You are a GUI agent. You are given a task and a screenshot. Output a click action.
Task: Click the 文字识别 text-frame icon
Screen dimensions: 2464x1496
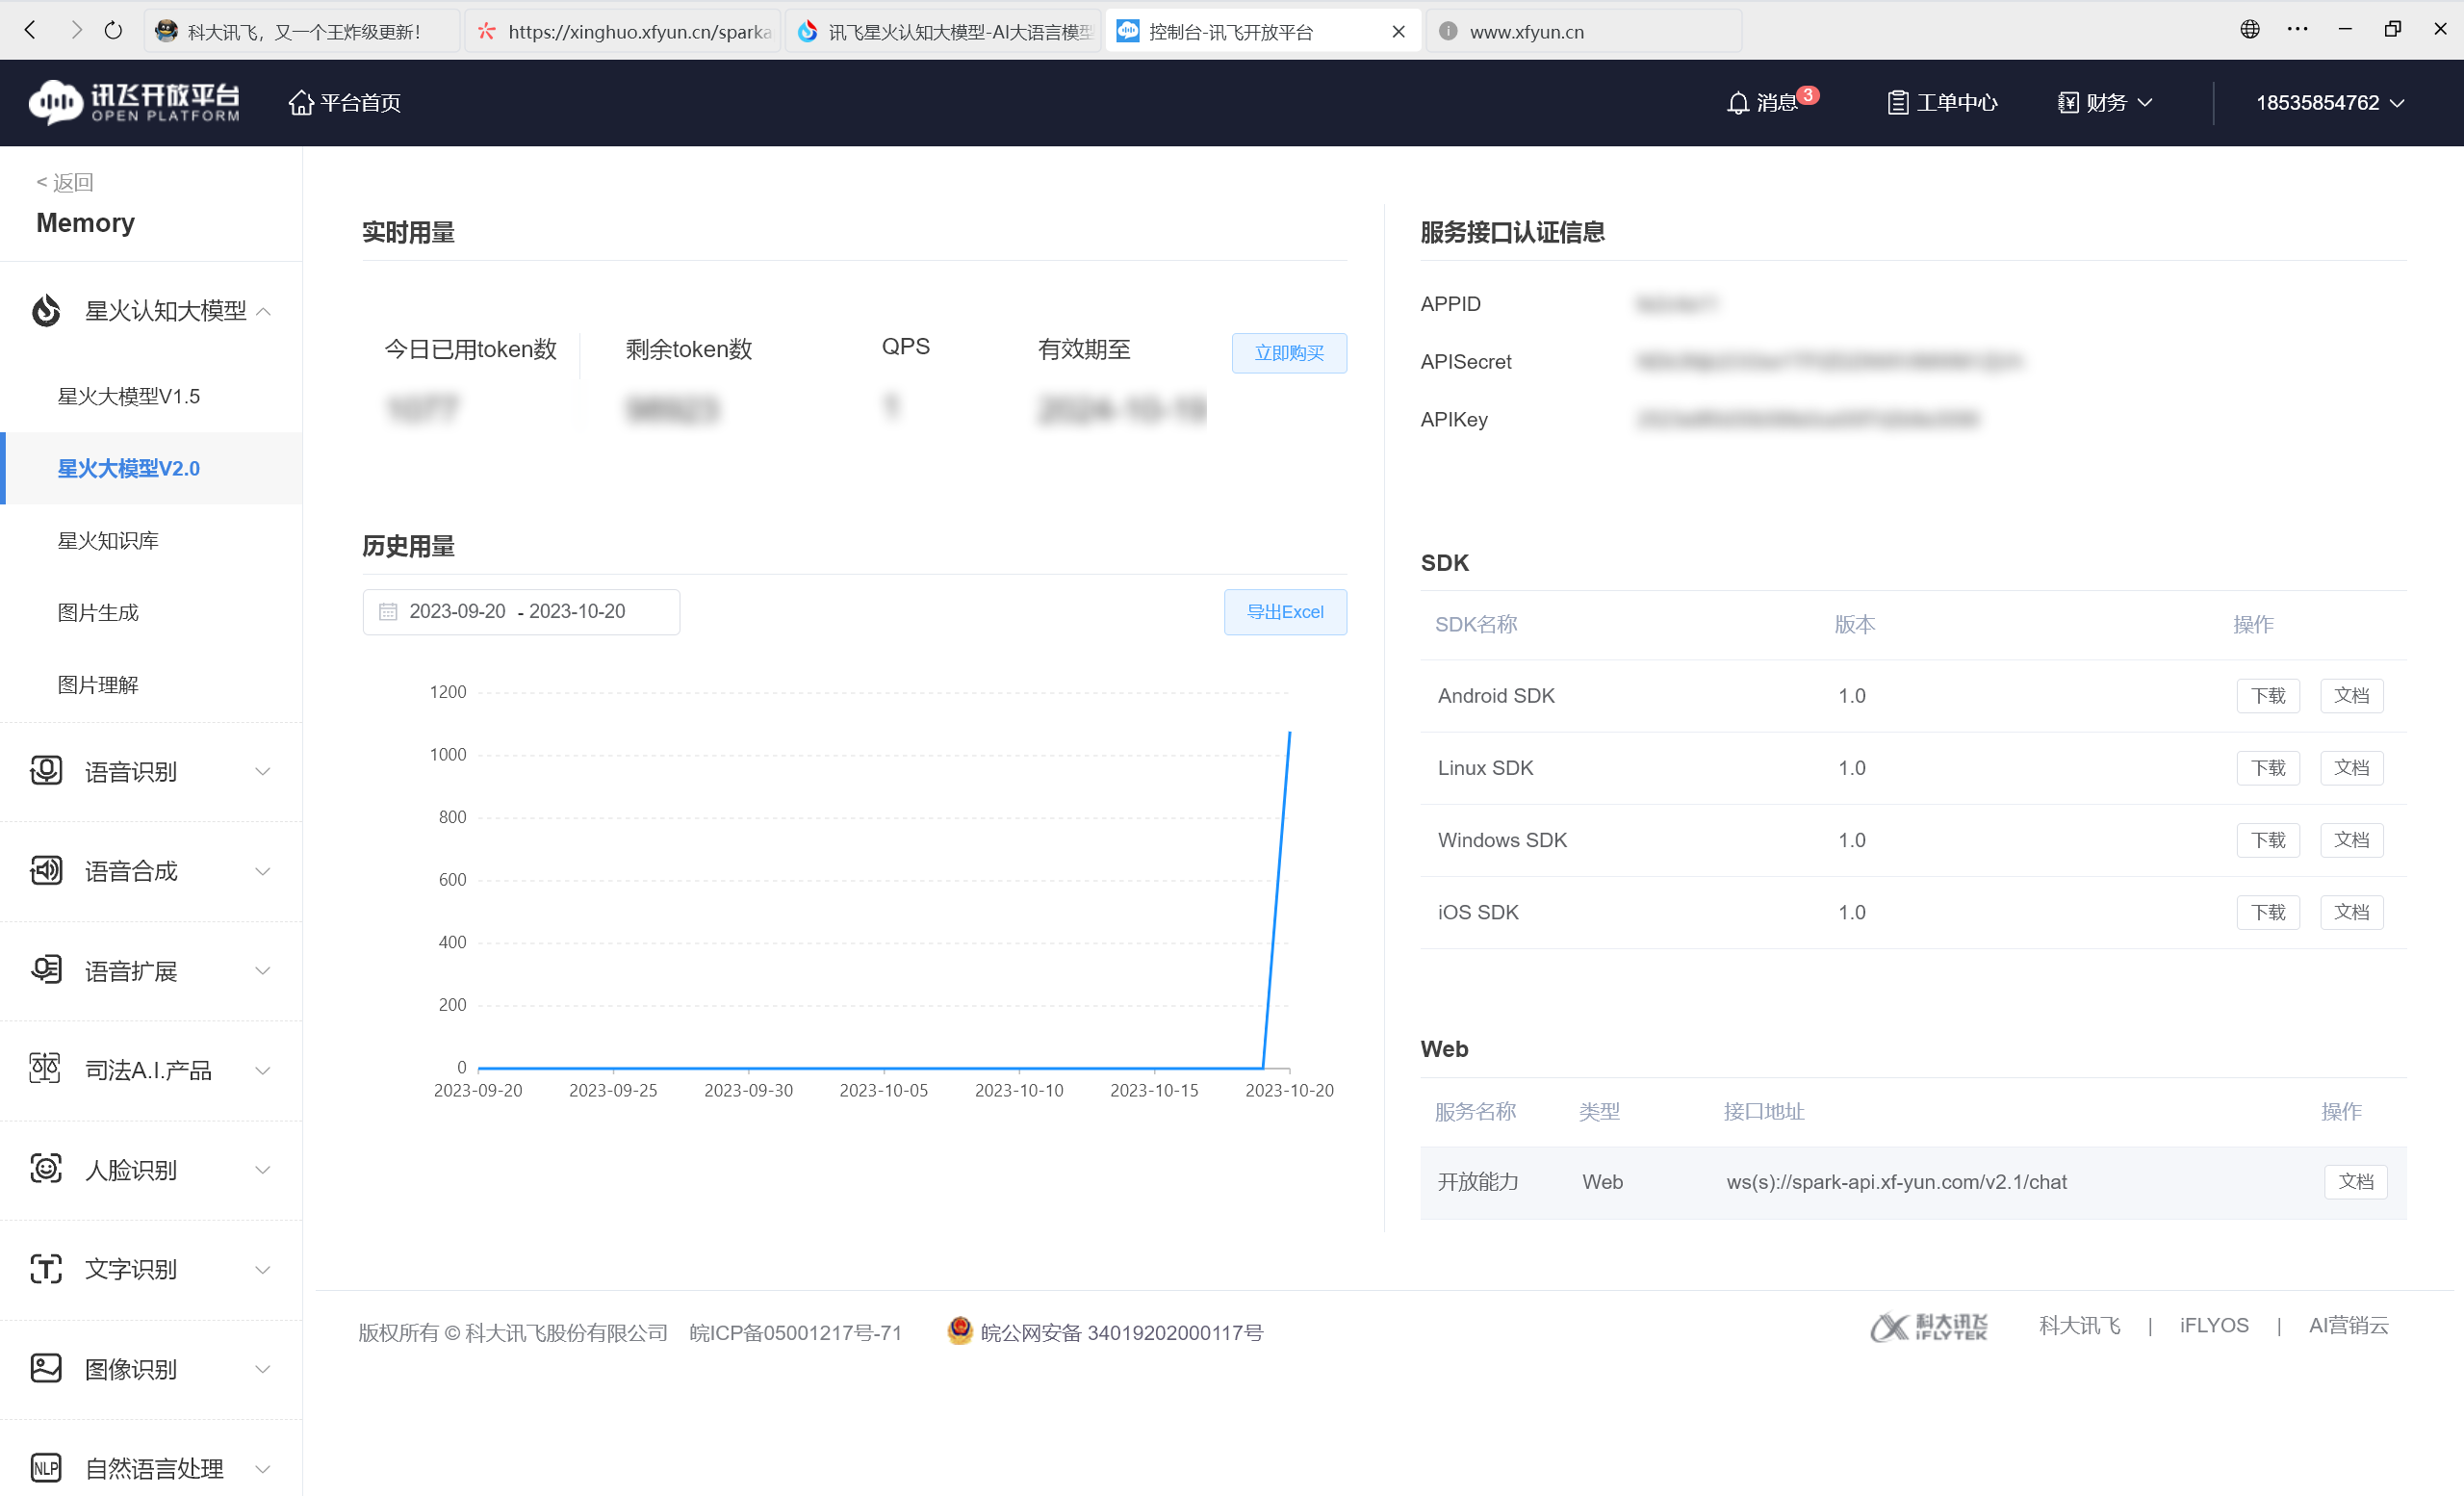point(46,1269)
